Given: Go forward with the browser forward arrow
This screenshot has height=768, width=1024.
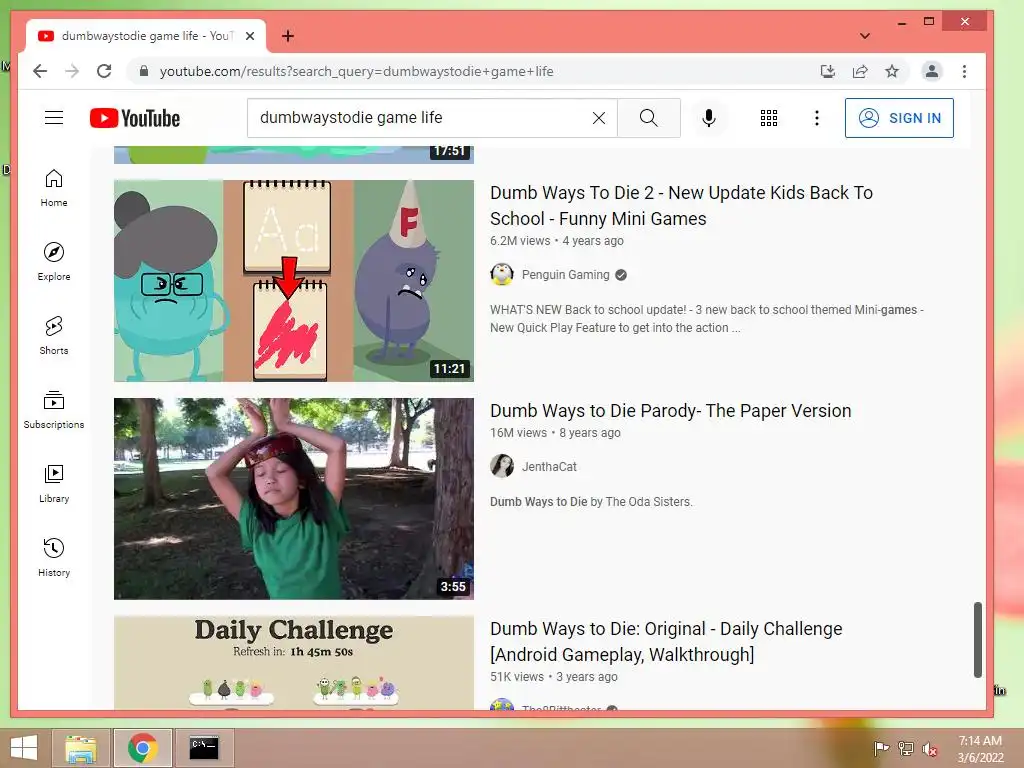Looking at the screenshot, I should [72, 71].
